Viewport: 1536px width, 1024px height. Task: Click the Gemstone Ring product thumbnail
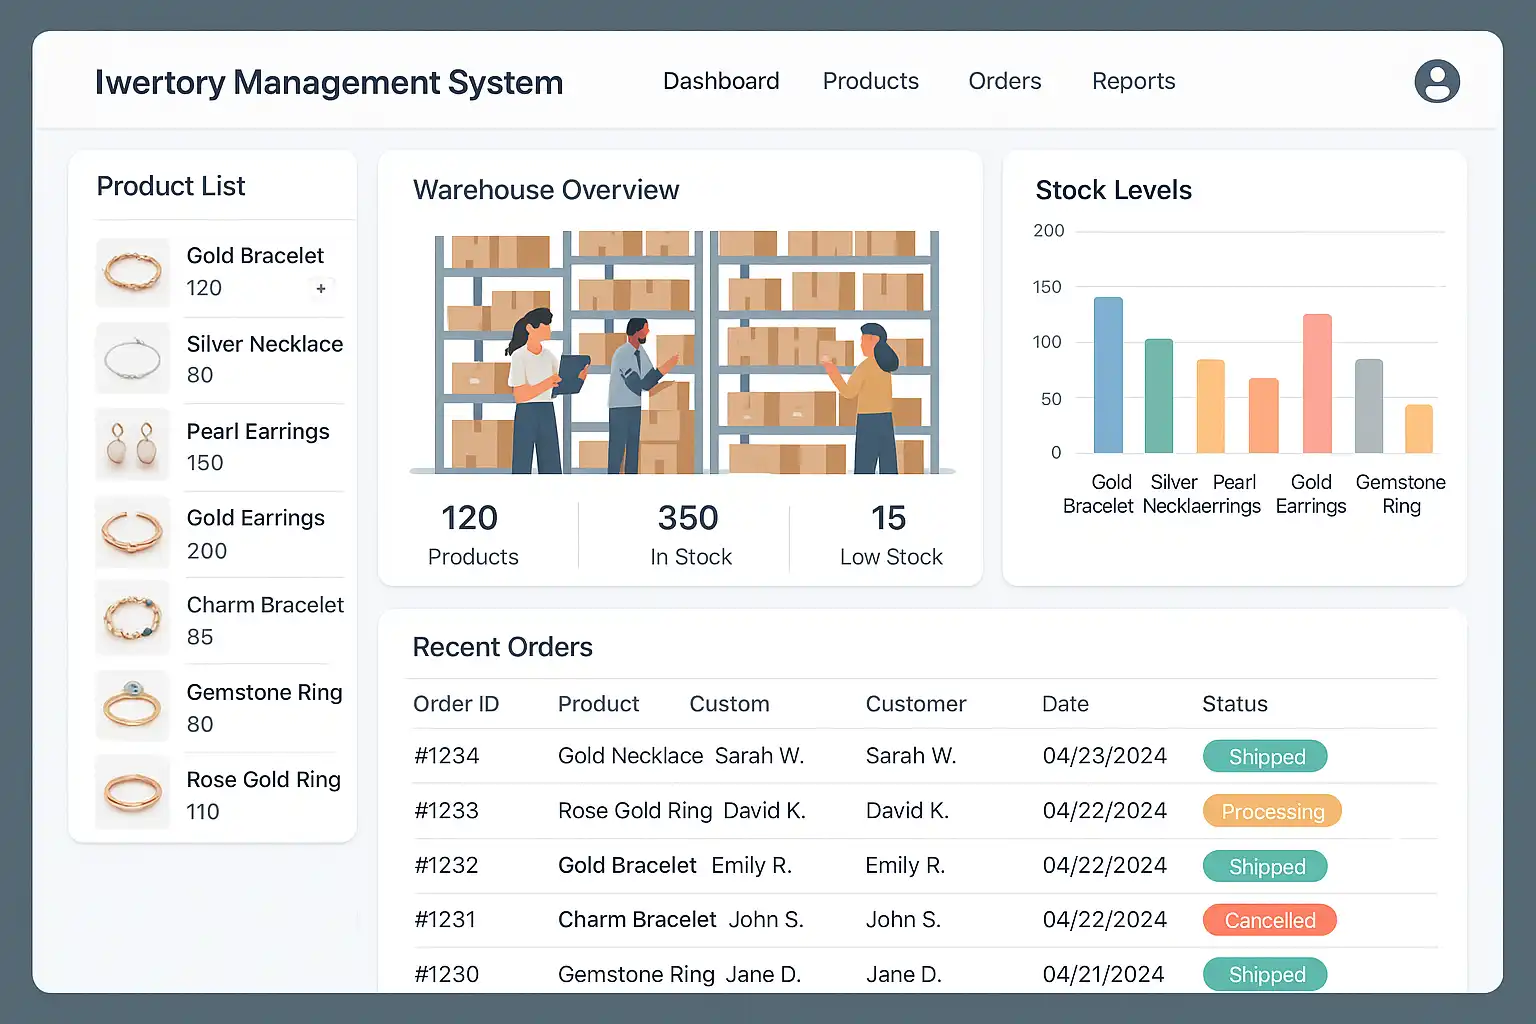[x=133, y=706]
